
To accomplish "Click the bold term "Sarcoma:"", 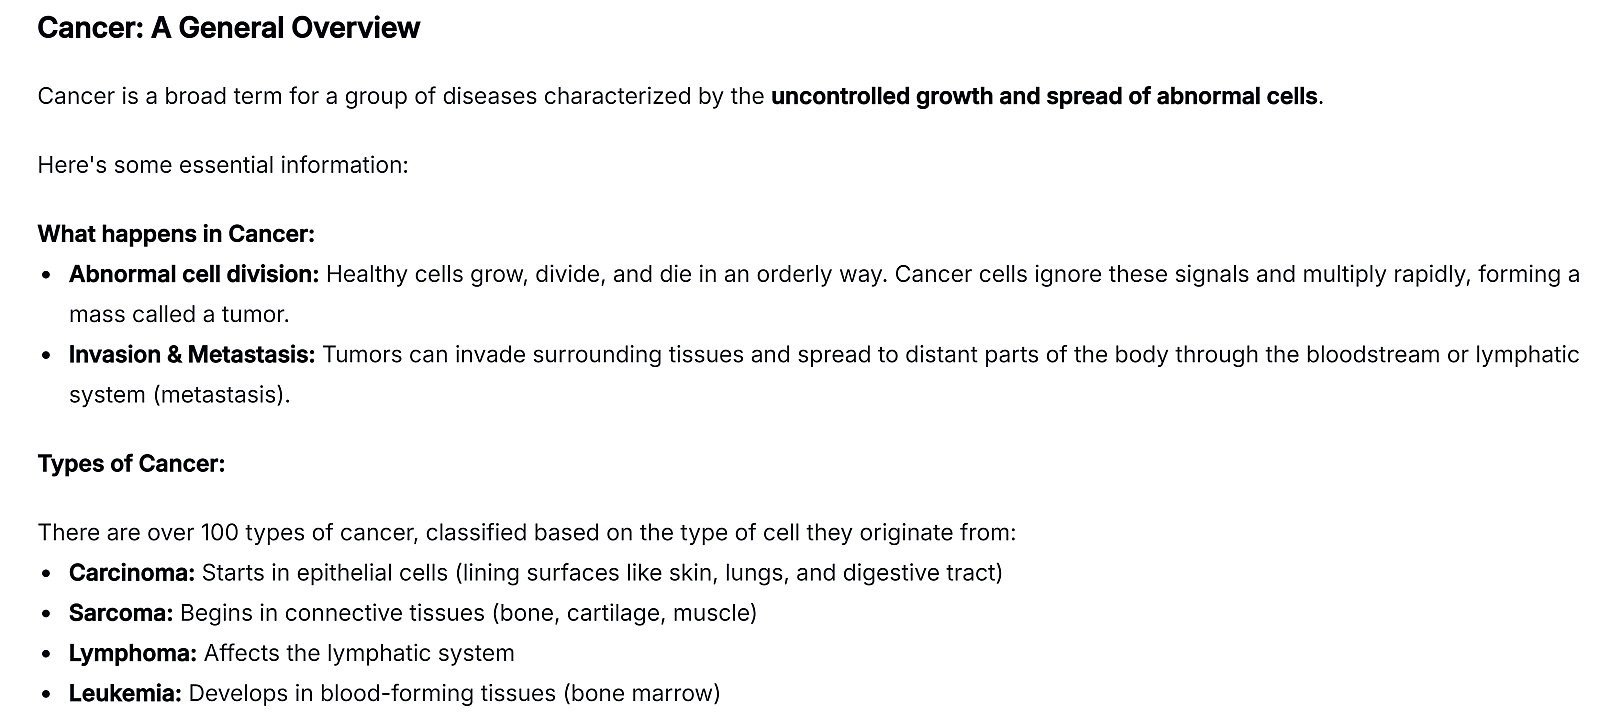I will (121, 613).
